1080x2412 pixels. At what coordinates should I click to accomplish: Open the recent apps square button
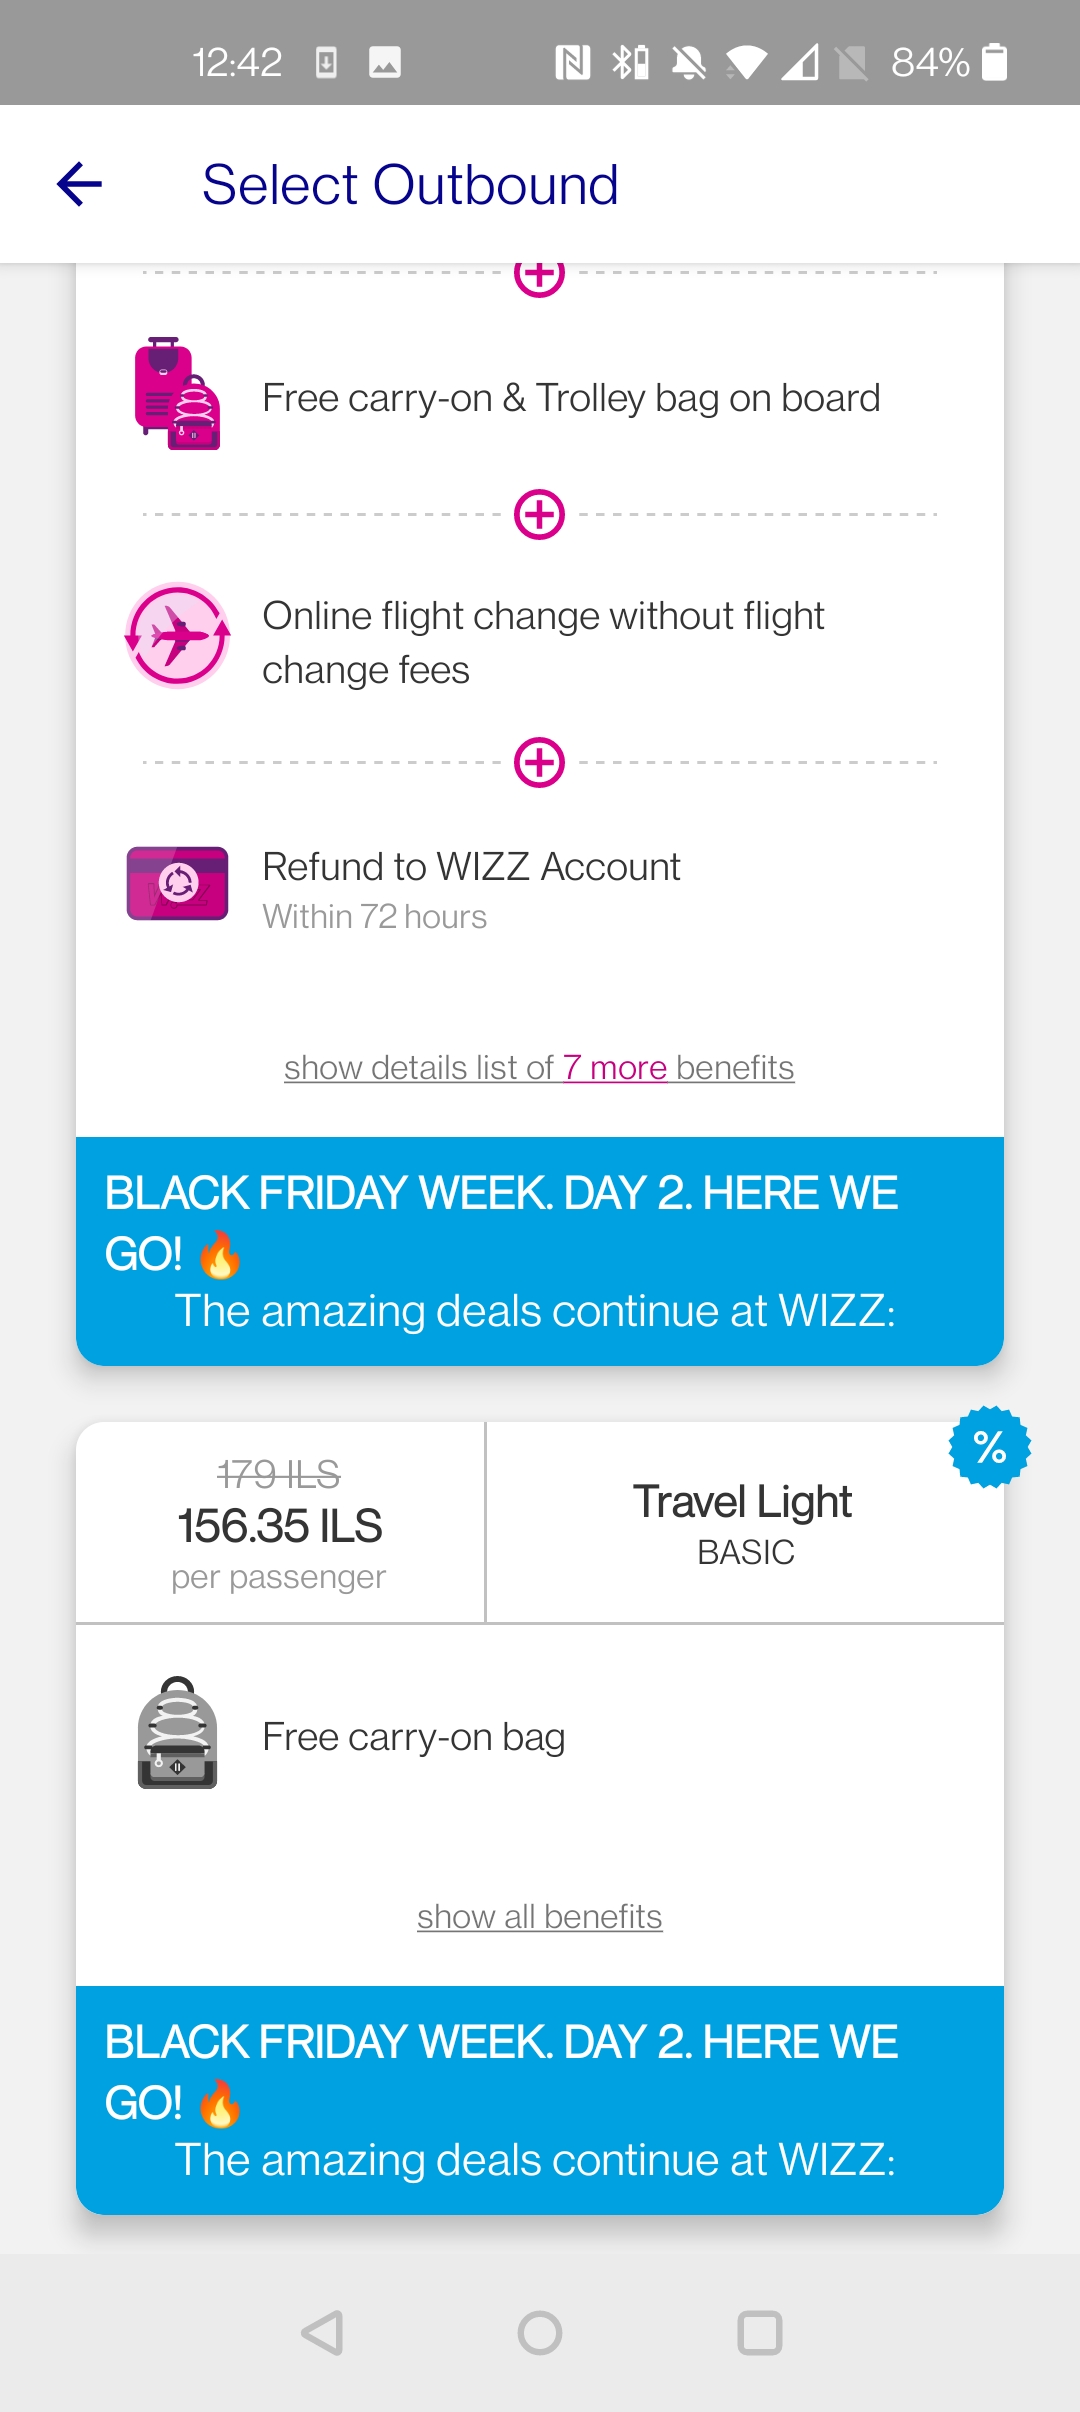pos(760,2333)
